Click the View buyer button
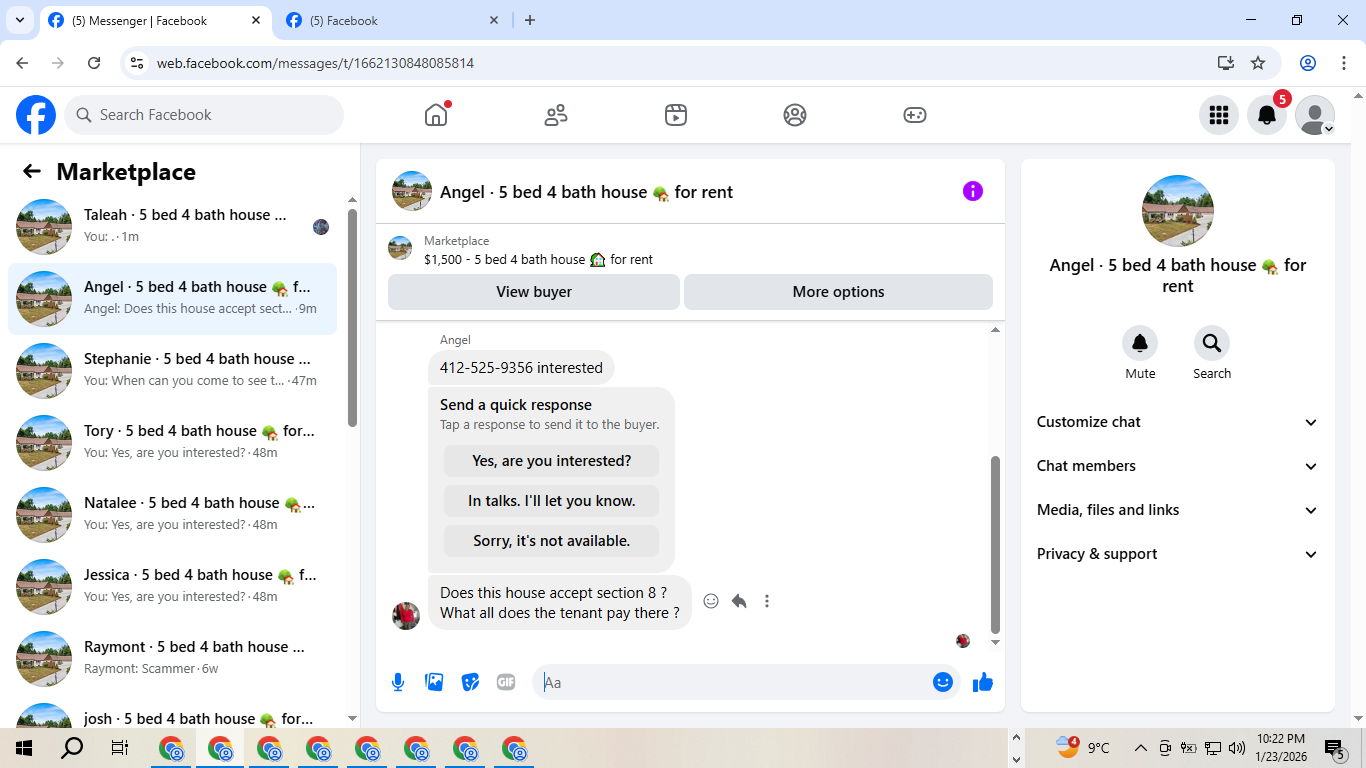 [534, 292]
